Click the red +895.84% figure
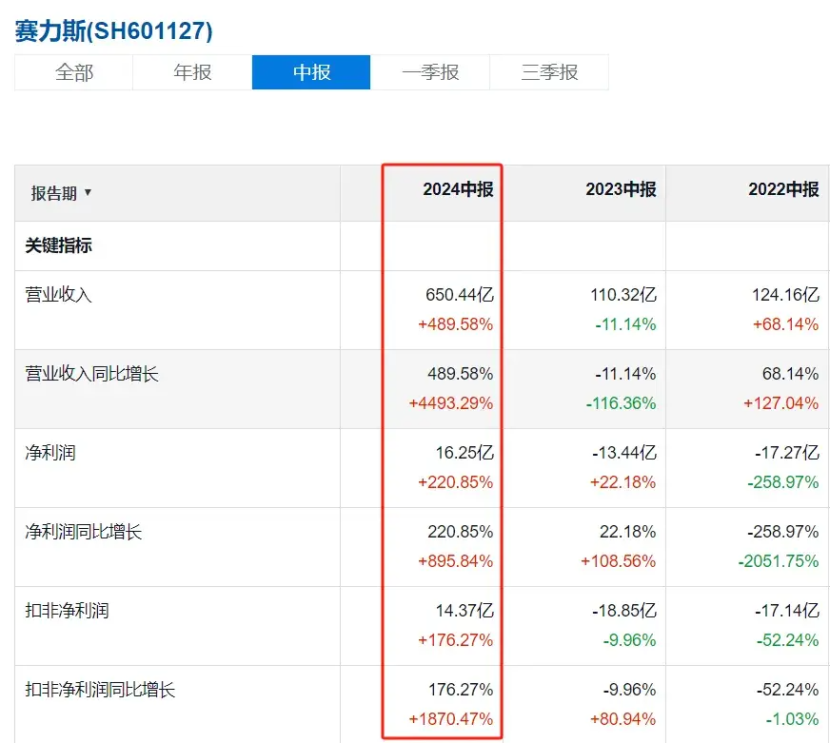830x743 pixels. [456, 561]
